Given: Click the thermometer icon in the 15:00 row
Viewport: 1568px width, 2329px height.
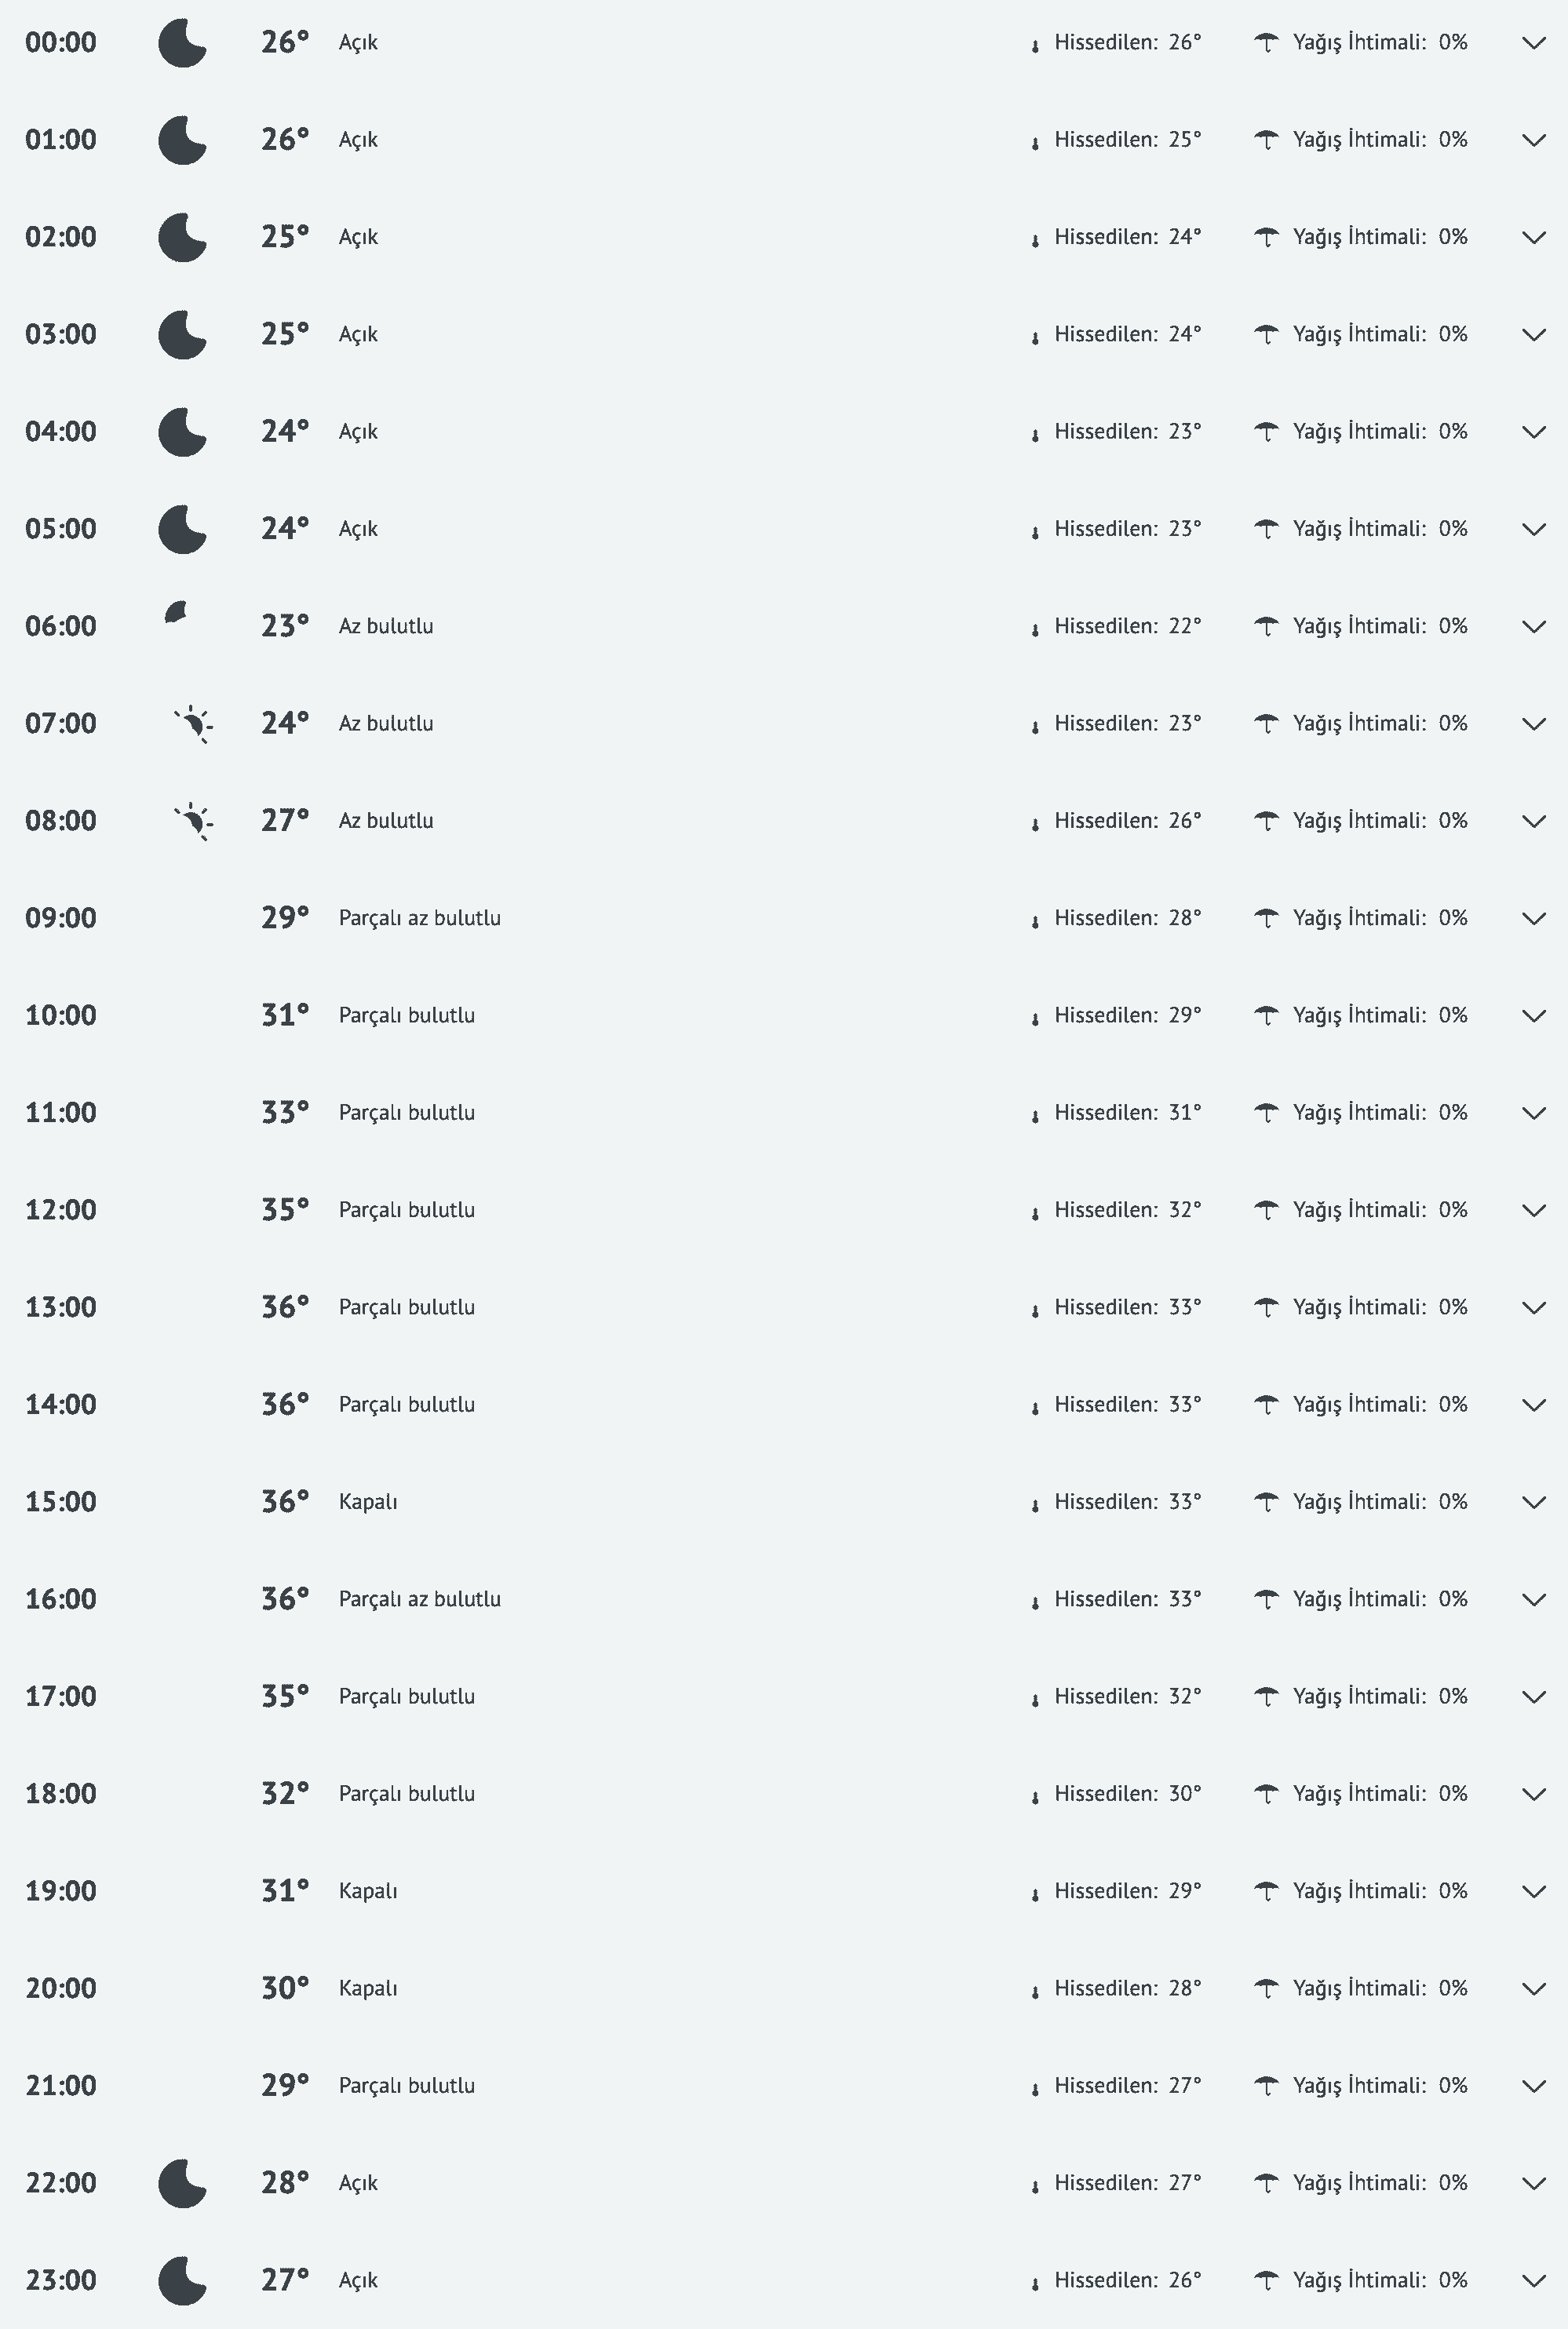Looking at the screenshot, I should tap(1035, 1504).
